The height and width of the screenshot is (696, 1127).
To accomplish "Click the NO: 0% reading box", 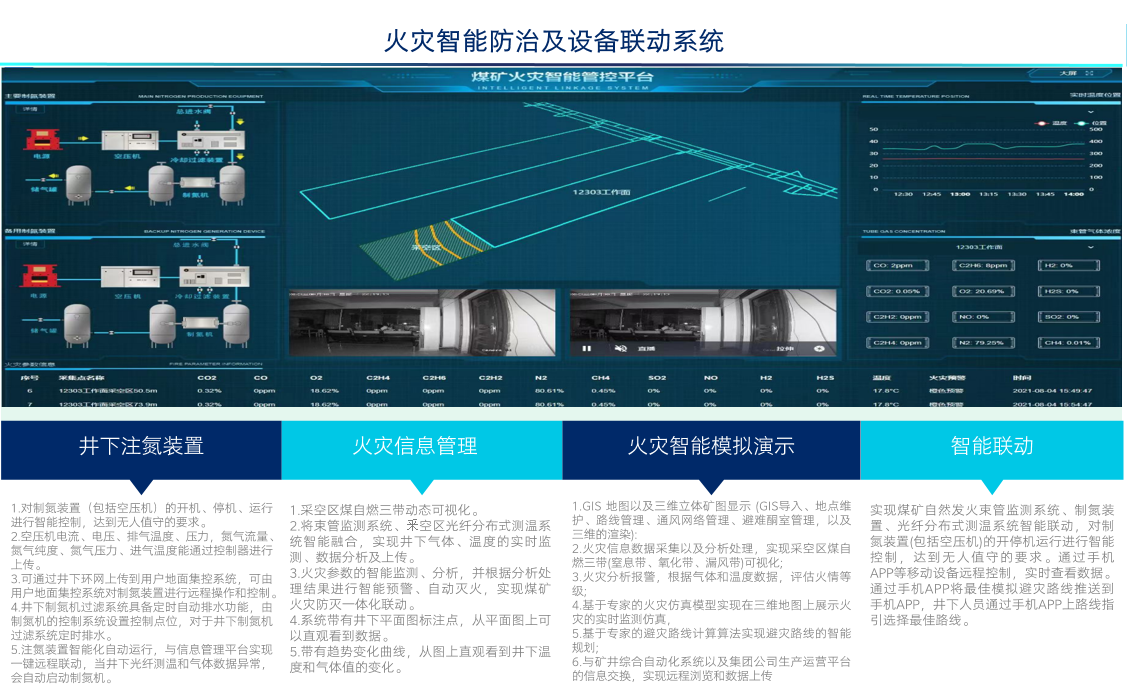I will pos(983,317).
